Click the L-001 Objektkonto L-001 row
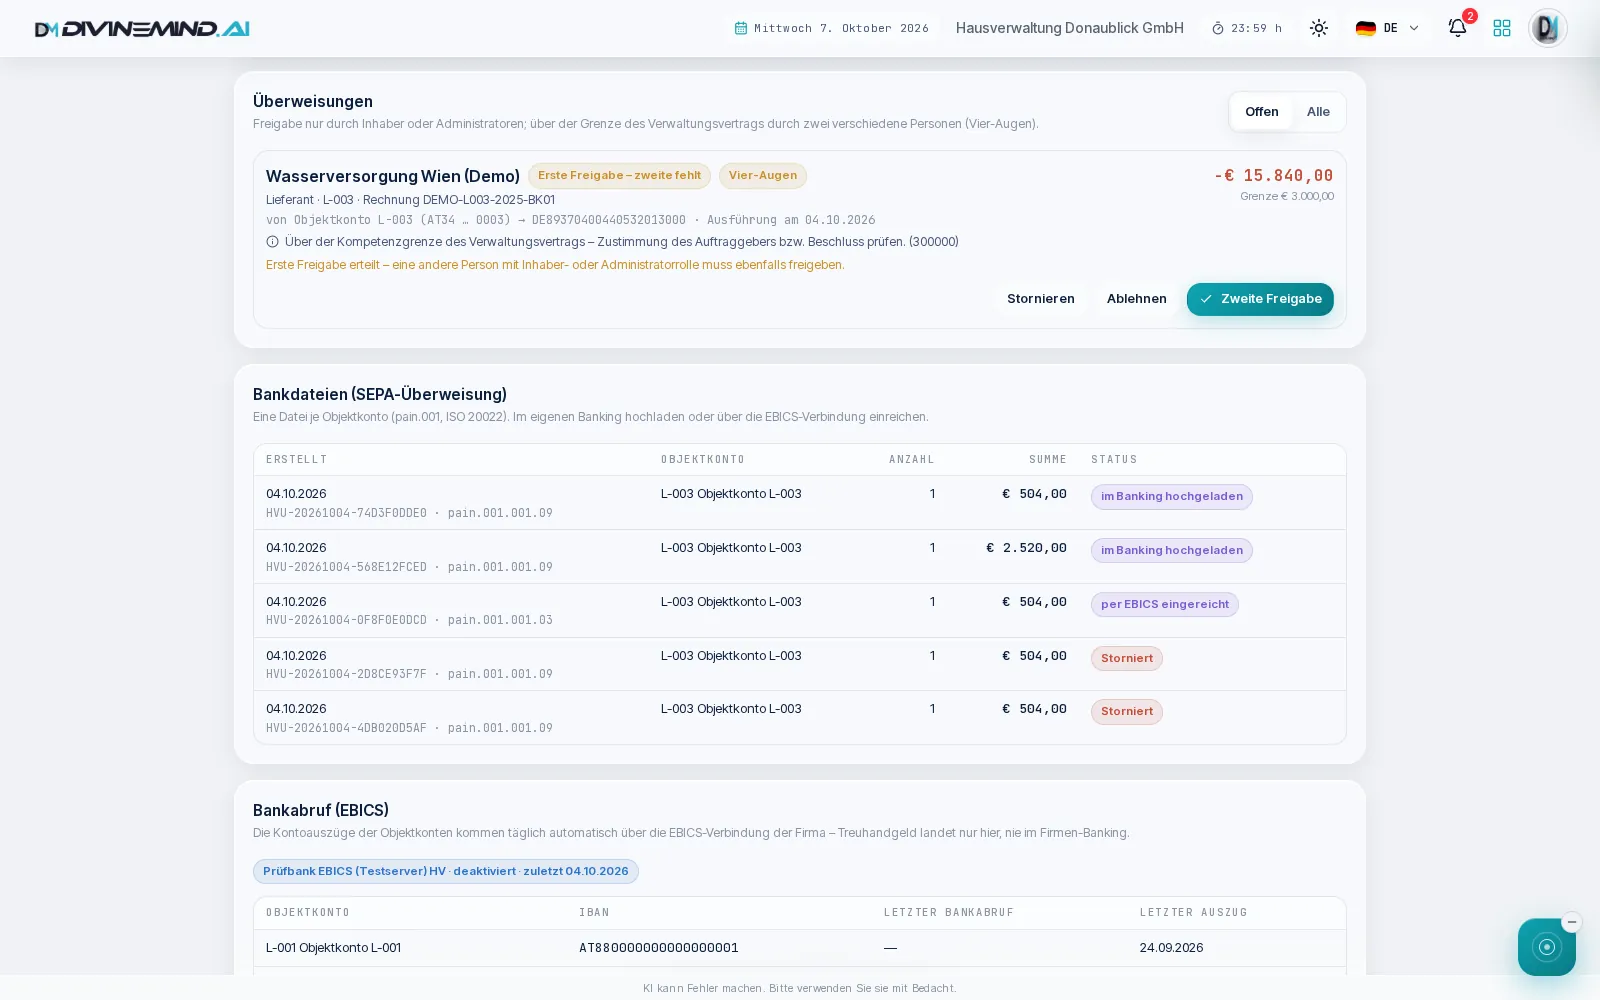 tap(800, 948)
